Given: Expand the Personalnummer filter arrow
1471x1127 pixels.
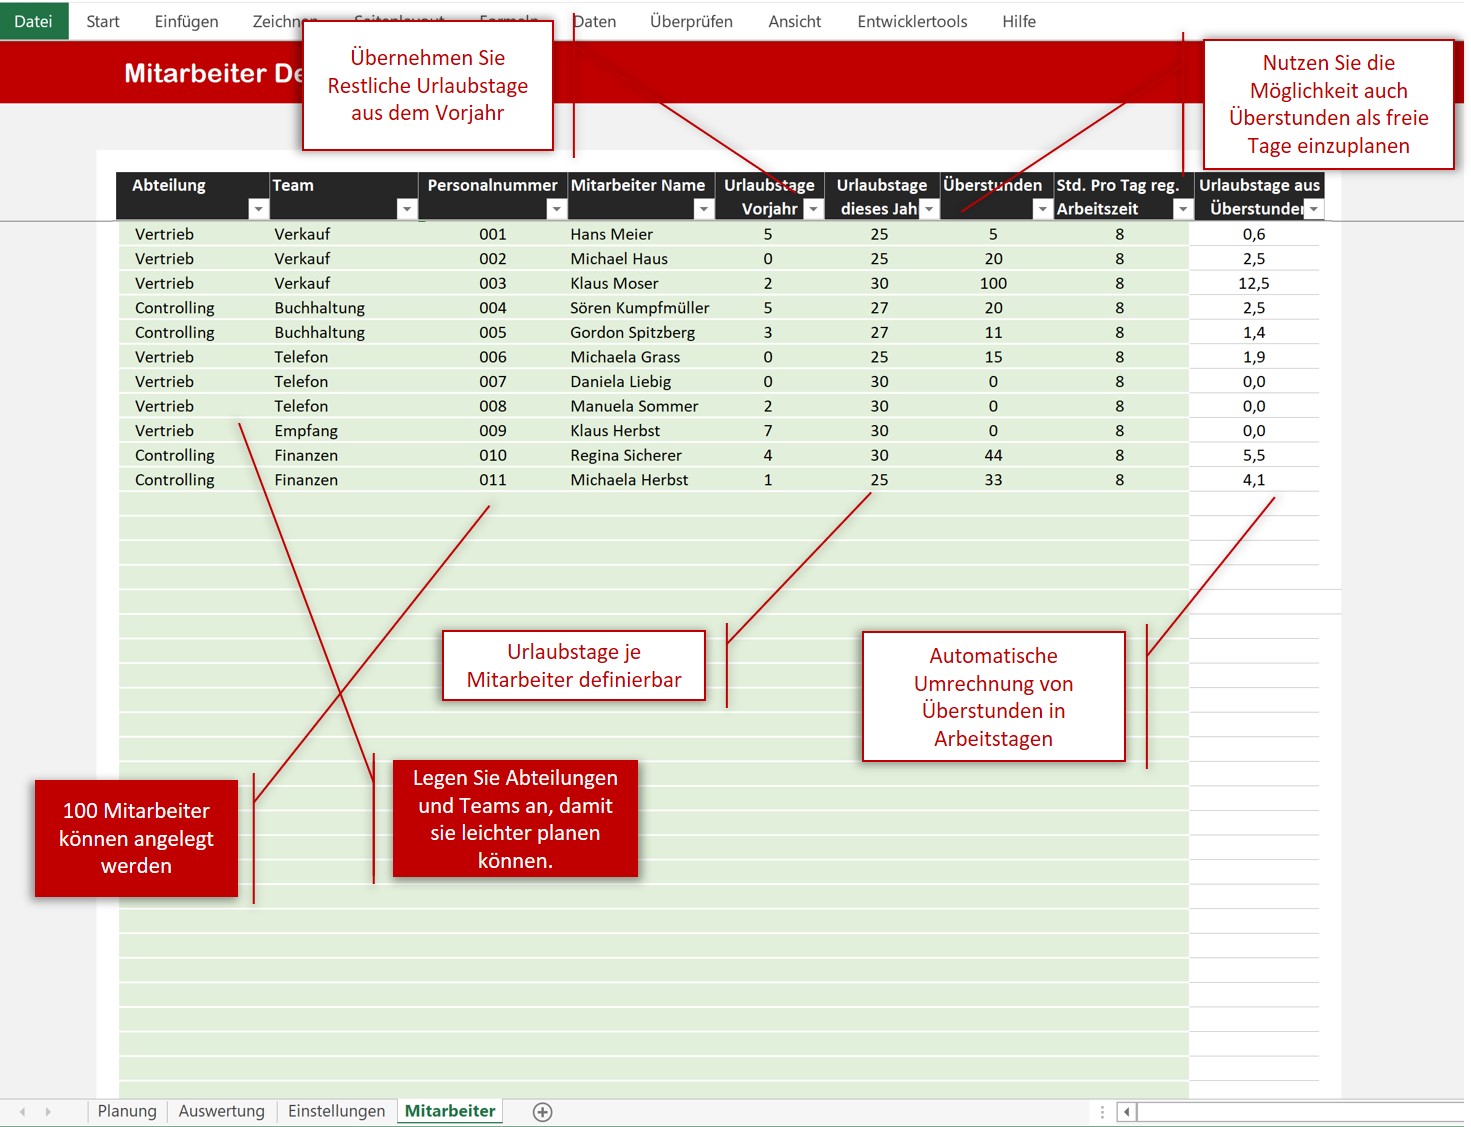Looking at the screenshot, I should point(556,209).
